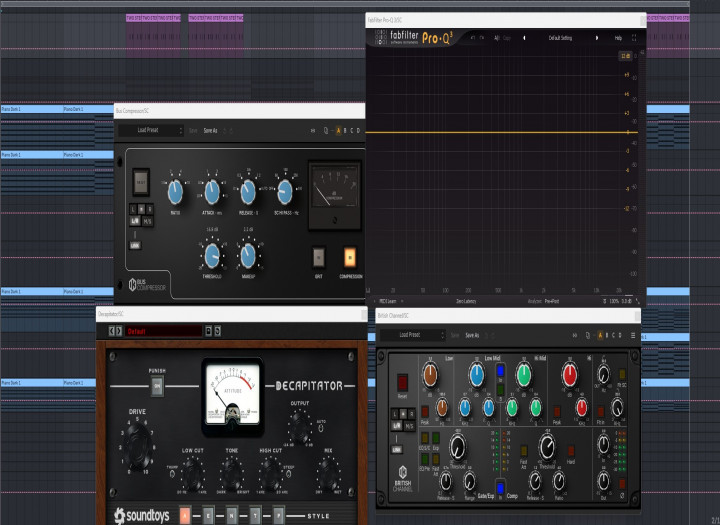
Task: Click the Drive knob on Decapitator
Action: point(138,447)
